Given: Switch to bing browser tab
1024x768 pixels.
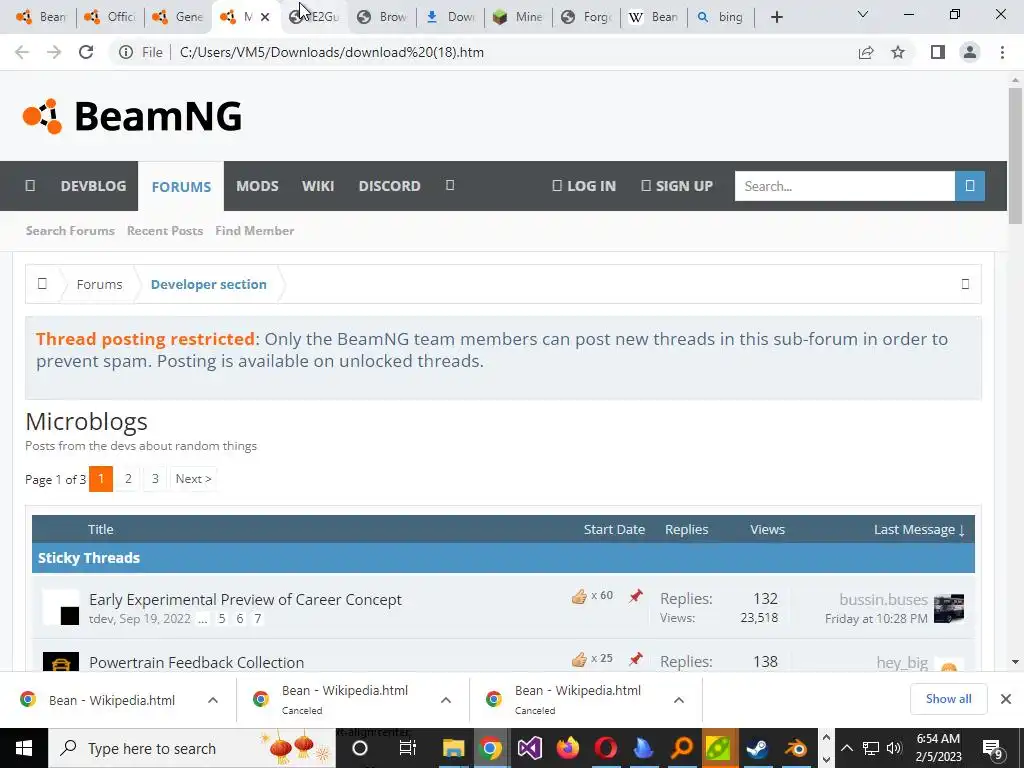Looking at the screenshot, I should click(x=721, y=17).
